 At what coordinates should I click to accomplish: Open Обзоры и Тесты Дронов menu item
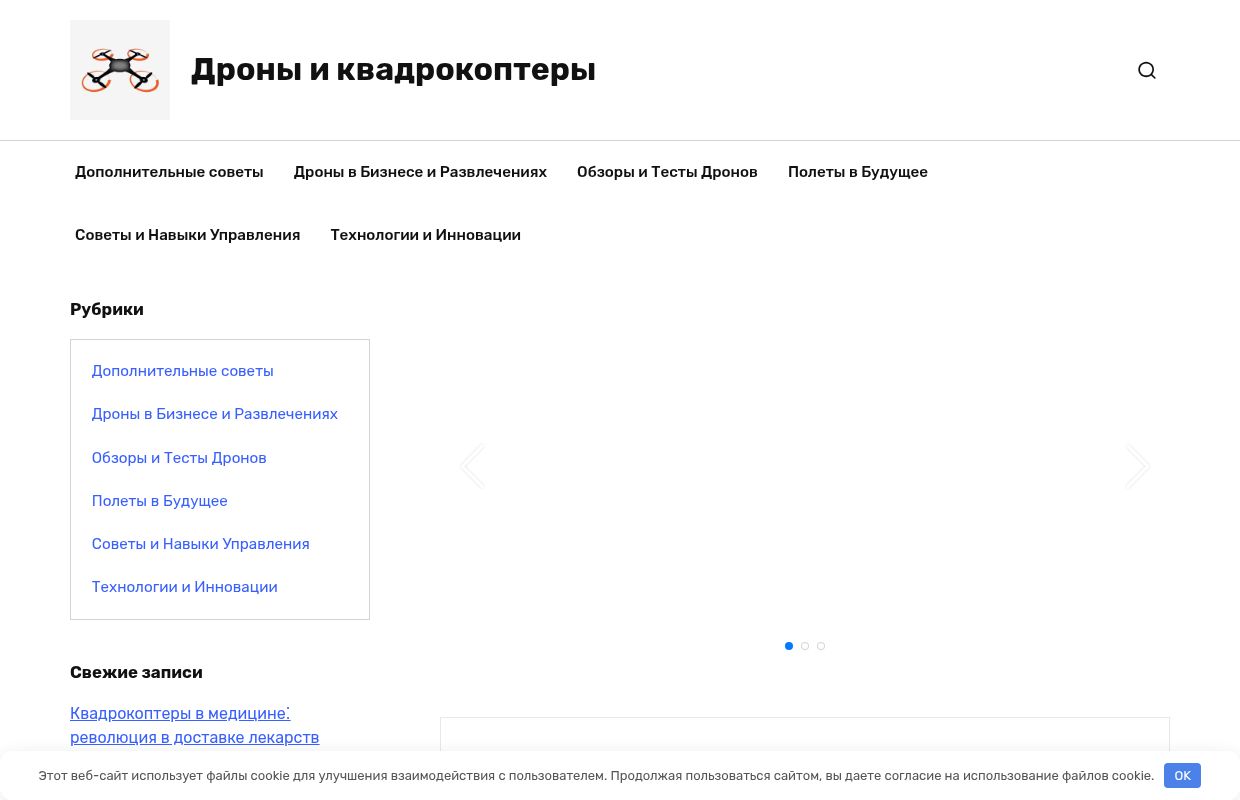[x=667, y=172]
